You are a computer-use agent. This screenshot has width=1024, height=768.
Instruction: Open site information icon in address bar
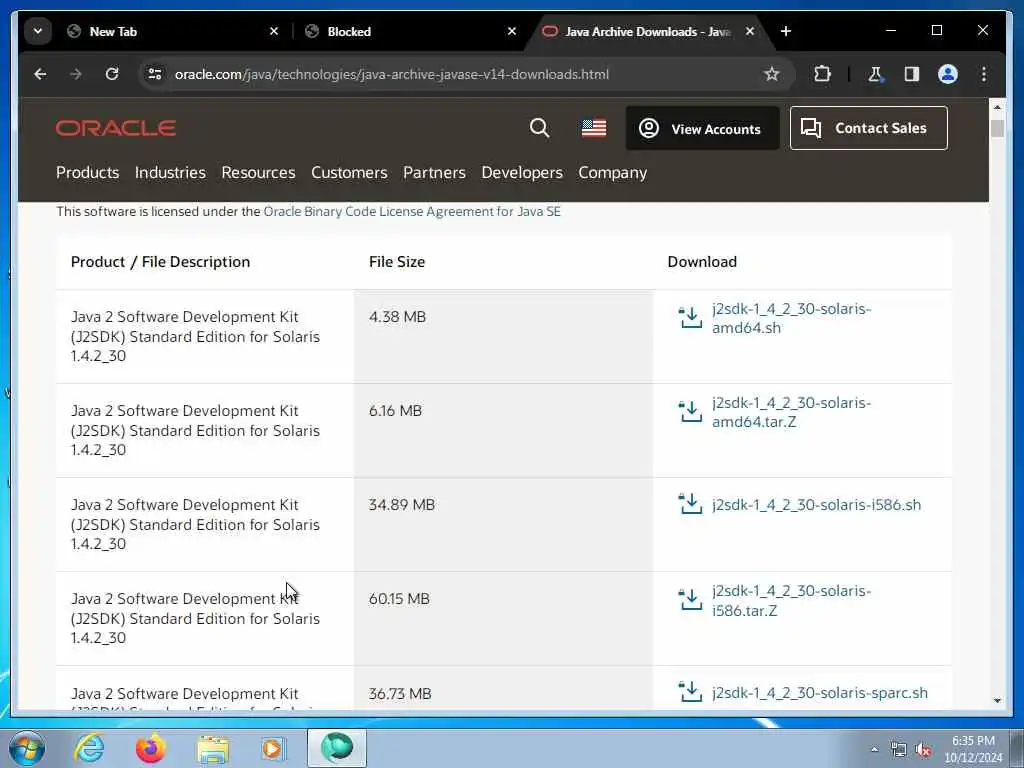click(x=155, y=74)
